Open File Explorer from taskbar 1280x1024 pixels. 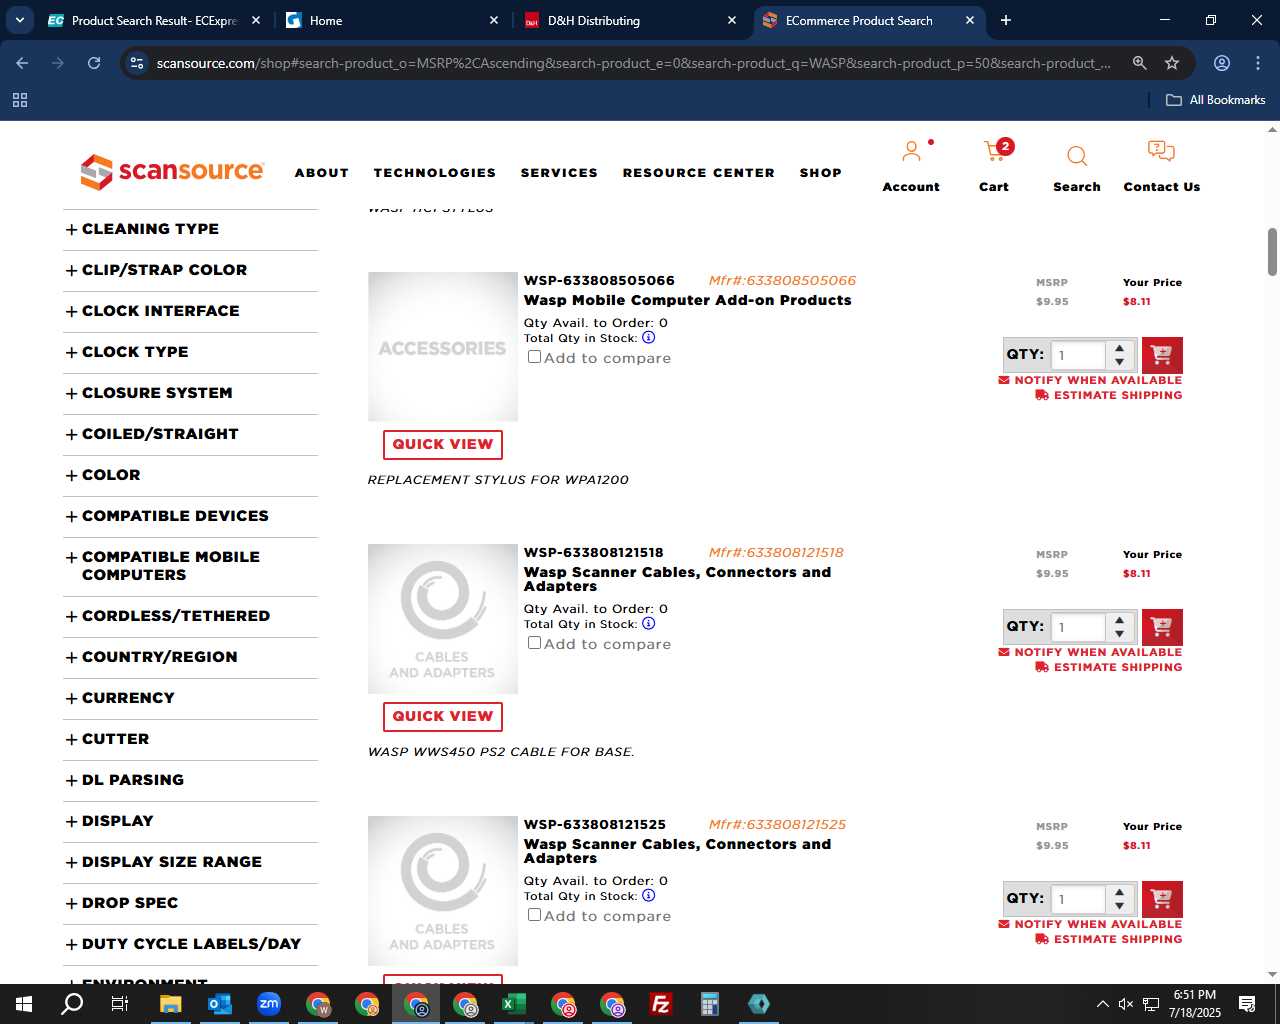click(x=170, y=1004)
